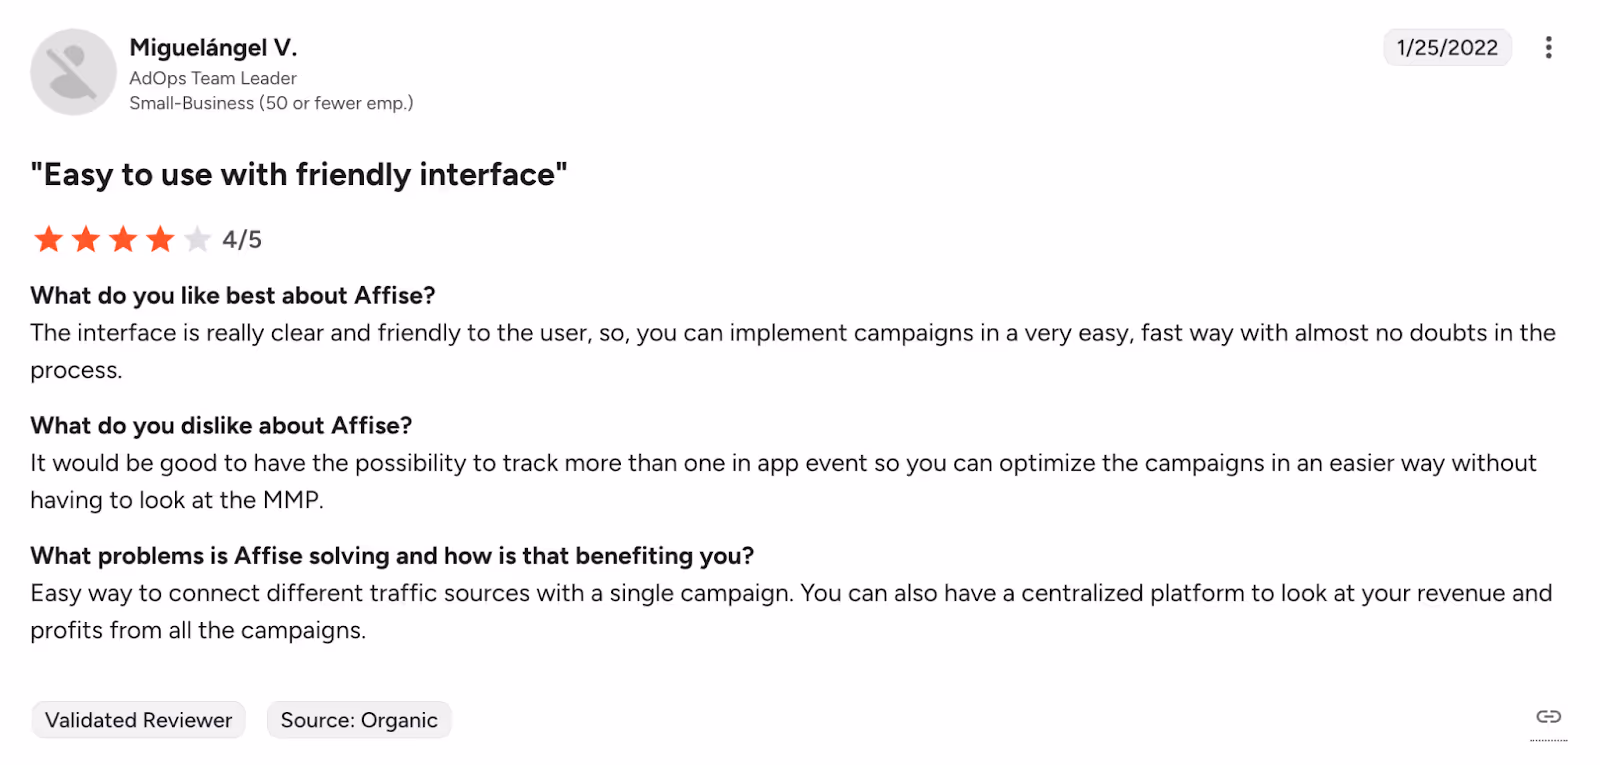Click the fourth orange rating star
Image resolution: width=1600 pixels, height=765 pixels.
160,239
